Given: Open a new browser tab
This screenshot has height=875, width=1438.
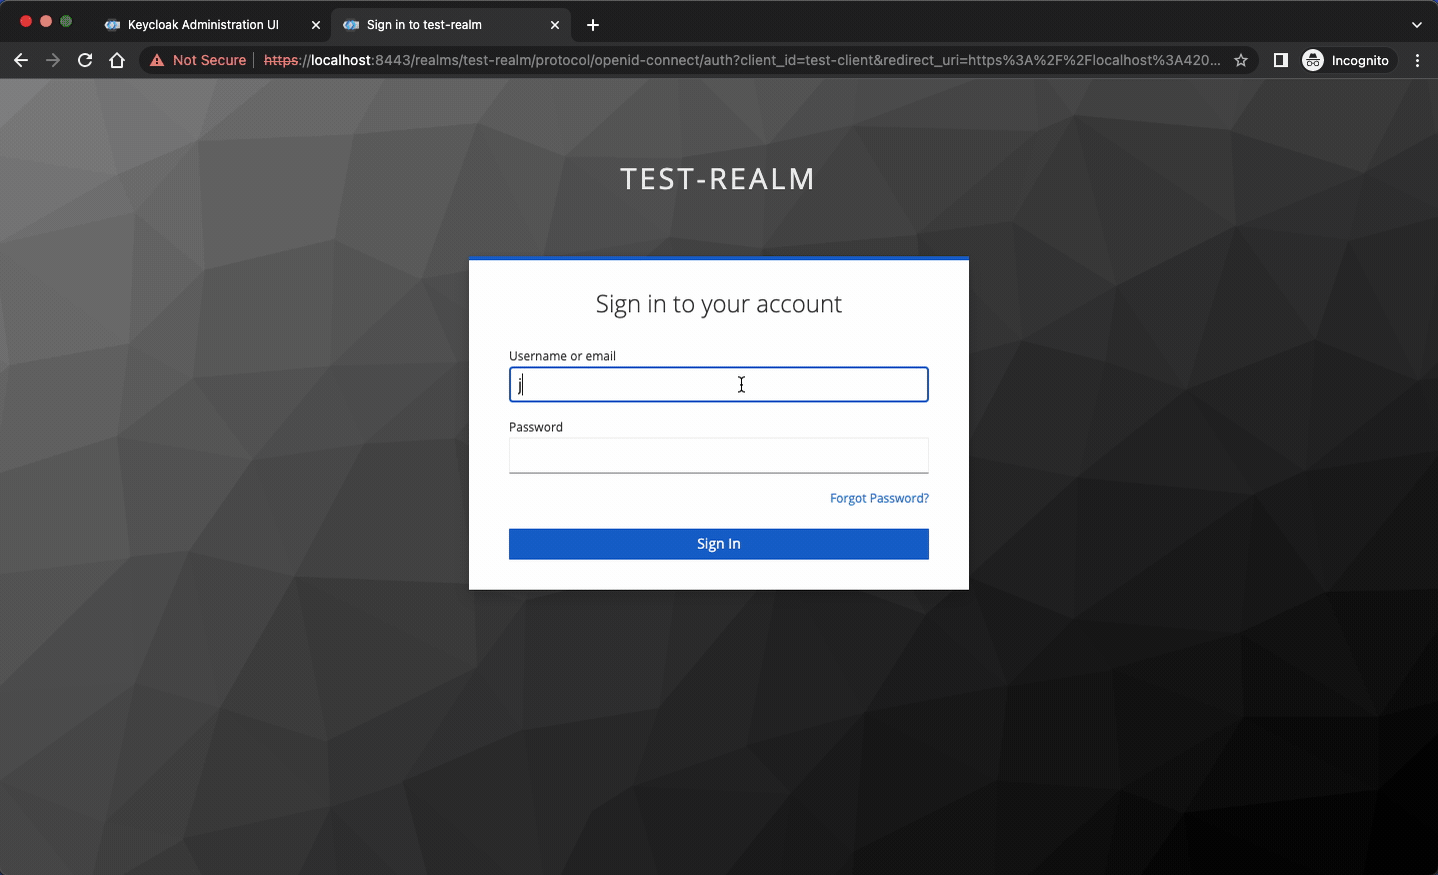Looking at the screenshot, I should (593, 24).
